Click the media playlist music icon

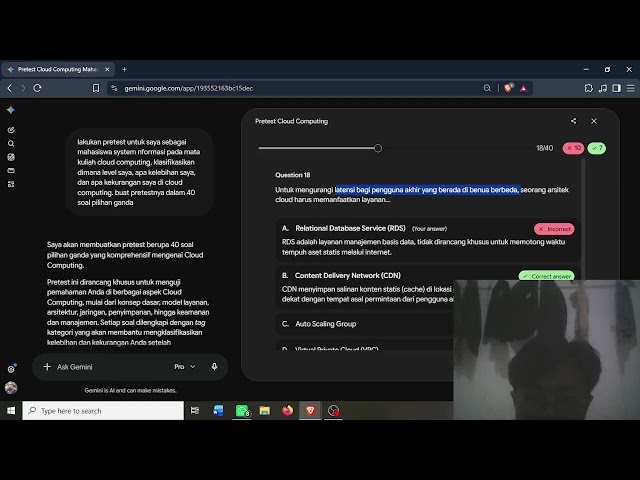click(x=603, y=88)
